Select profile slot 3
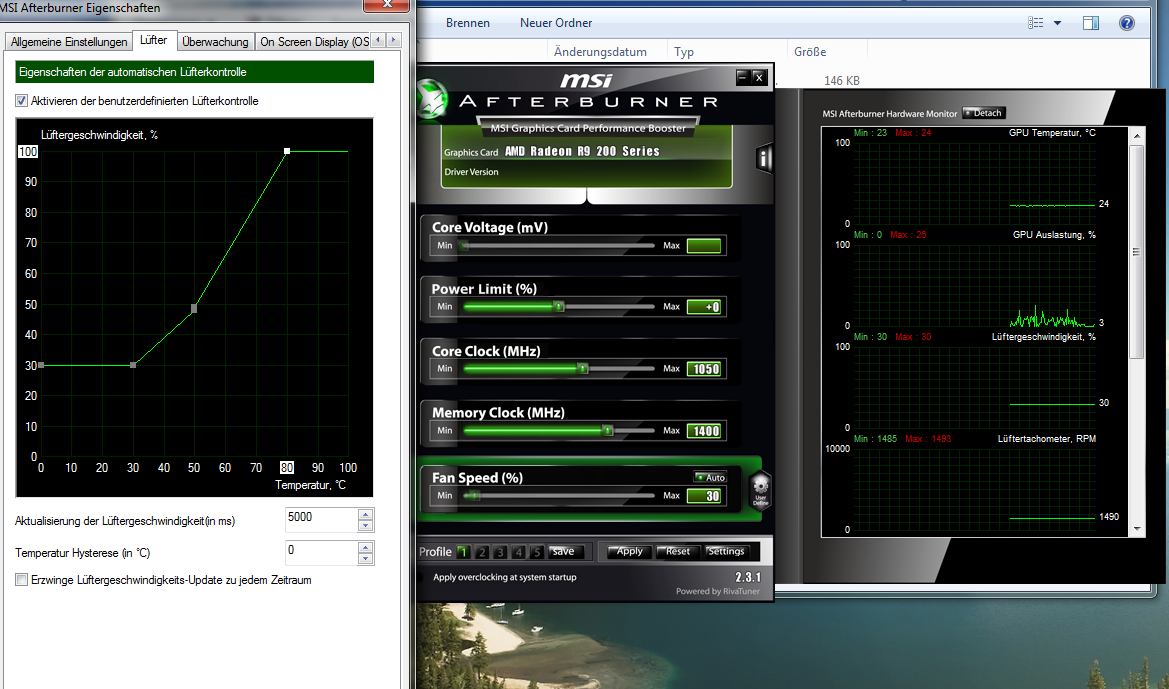 click(500, 552)
